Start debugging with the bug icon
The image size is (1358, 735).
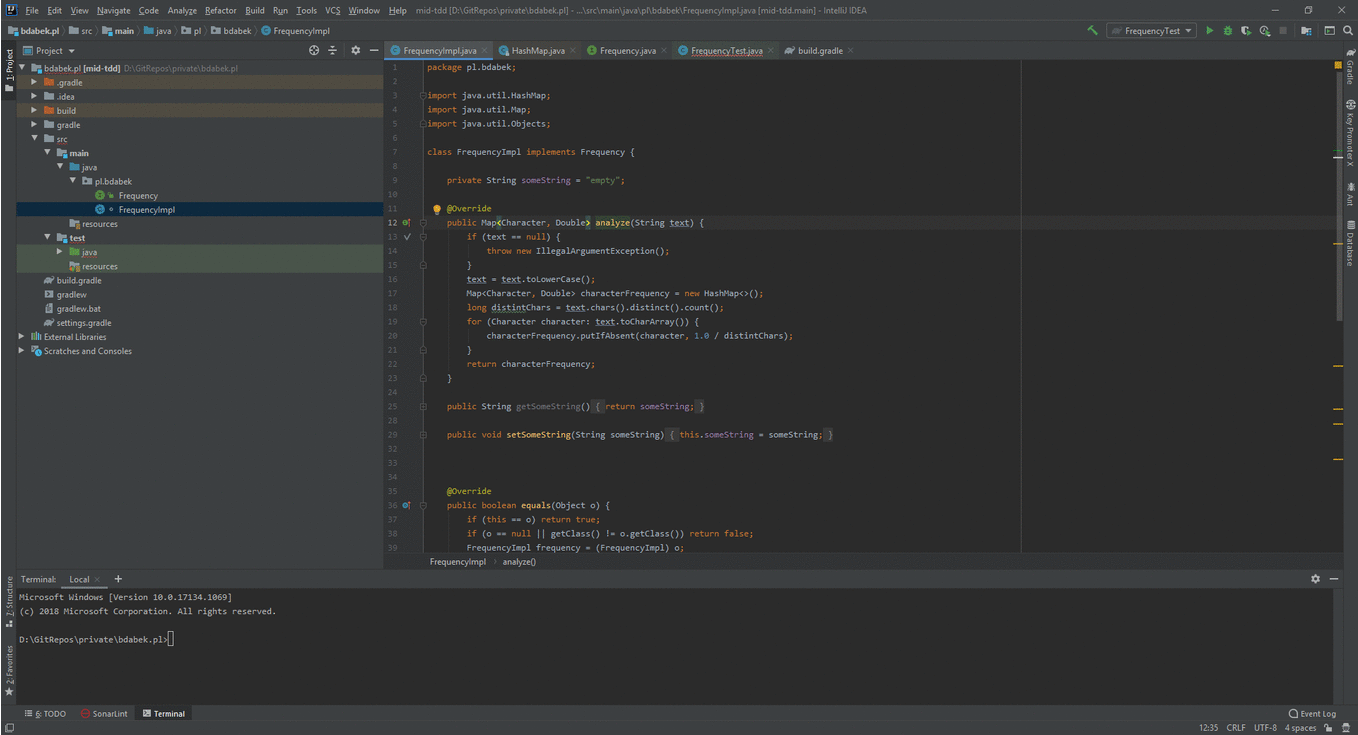point(1228,31)
